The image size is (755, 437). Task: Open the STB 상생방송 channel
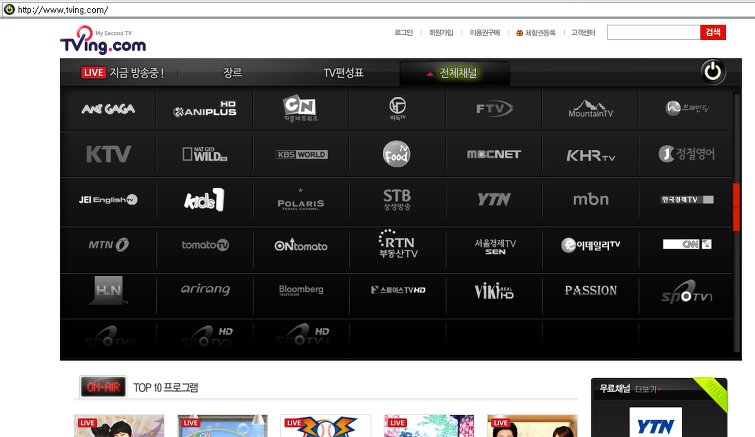point(397,200)
